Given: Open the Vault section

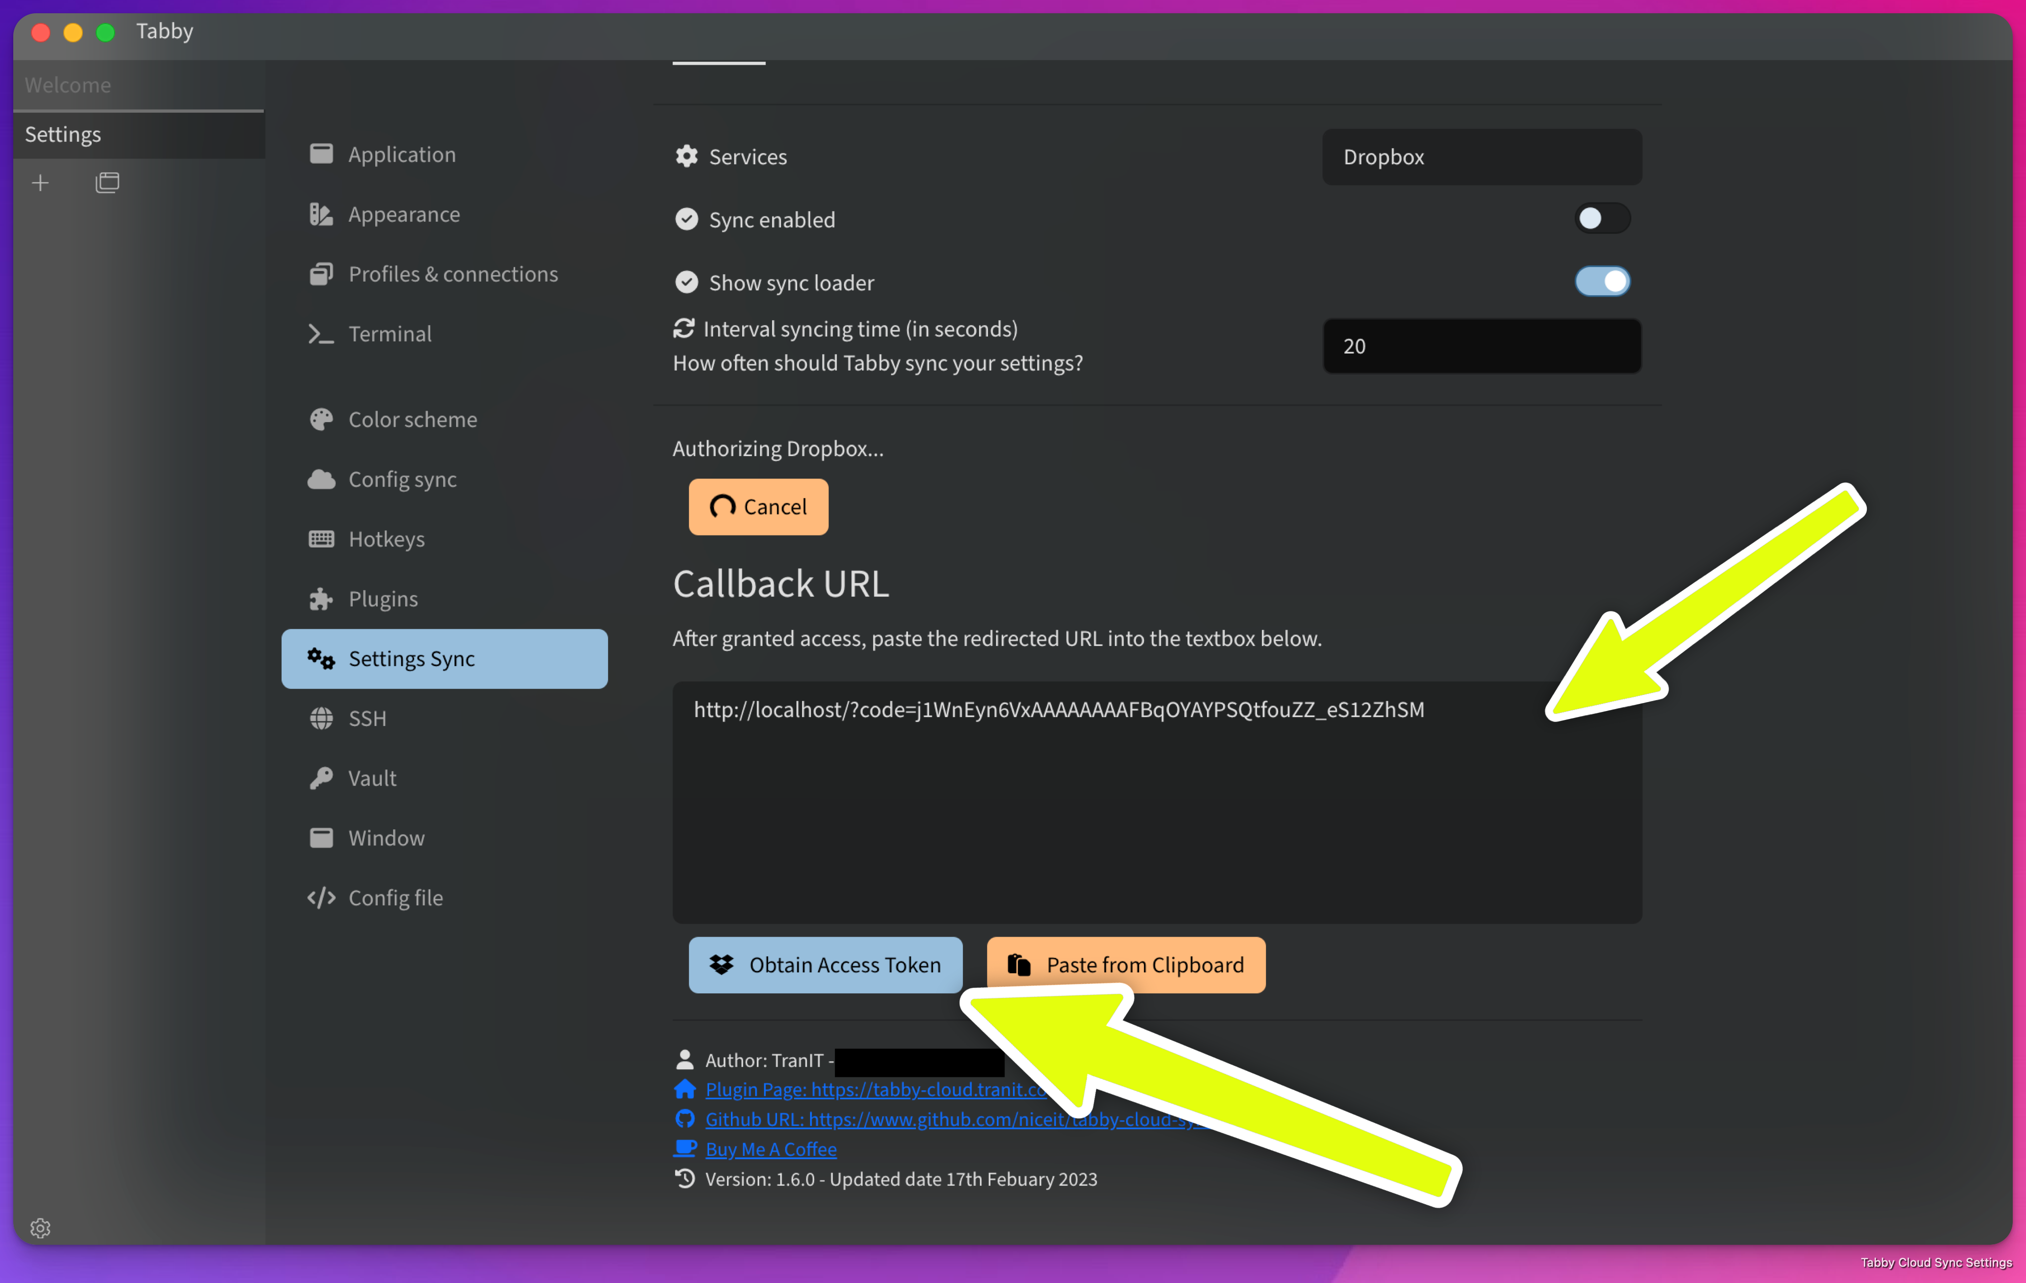Looking at the screenshot, I should click(444, 778).
